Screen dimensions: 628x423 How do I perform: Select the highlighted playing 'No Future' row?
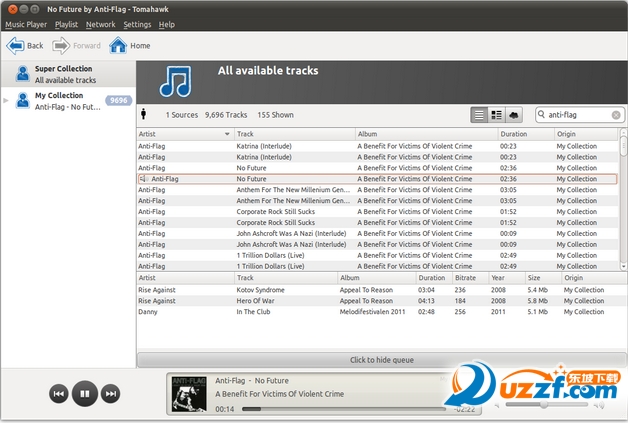378,179
